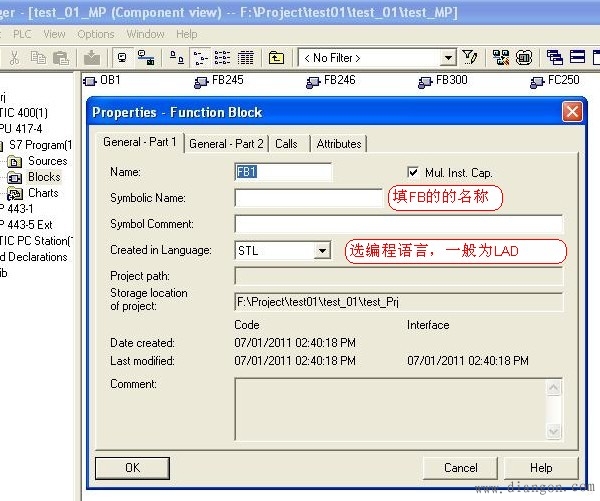The image size is (600, 501).
Task: Switch to details list view icon
Action: point(246,58)
